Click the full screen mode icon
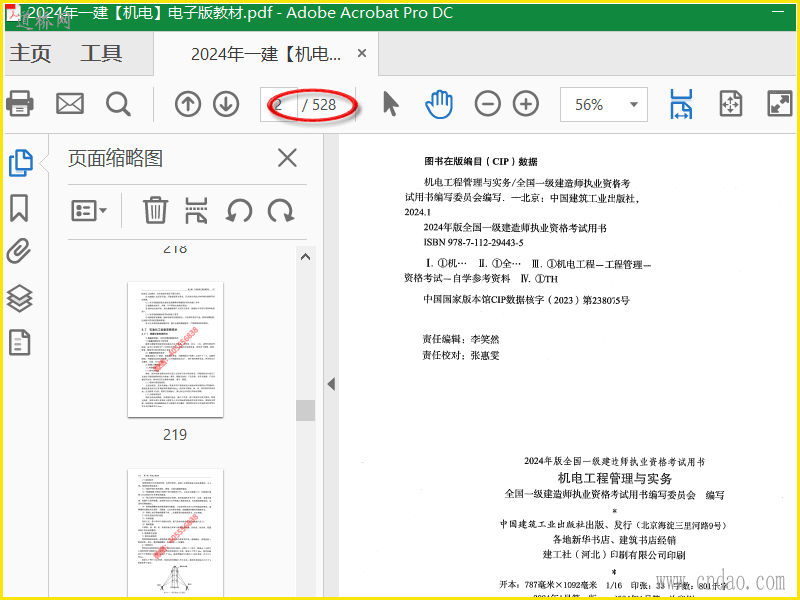This screenshot has width=800, height=600. pyautogui.click(x=780, y=104)
